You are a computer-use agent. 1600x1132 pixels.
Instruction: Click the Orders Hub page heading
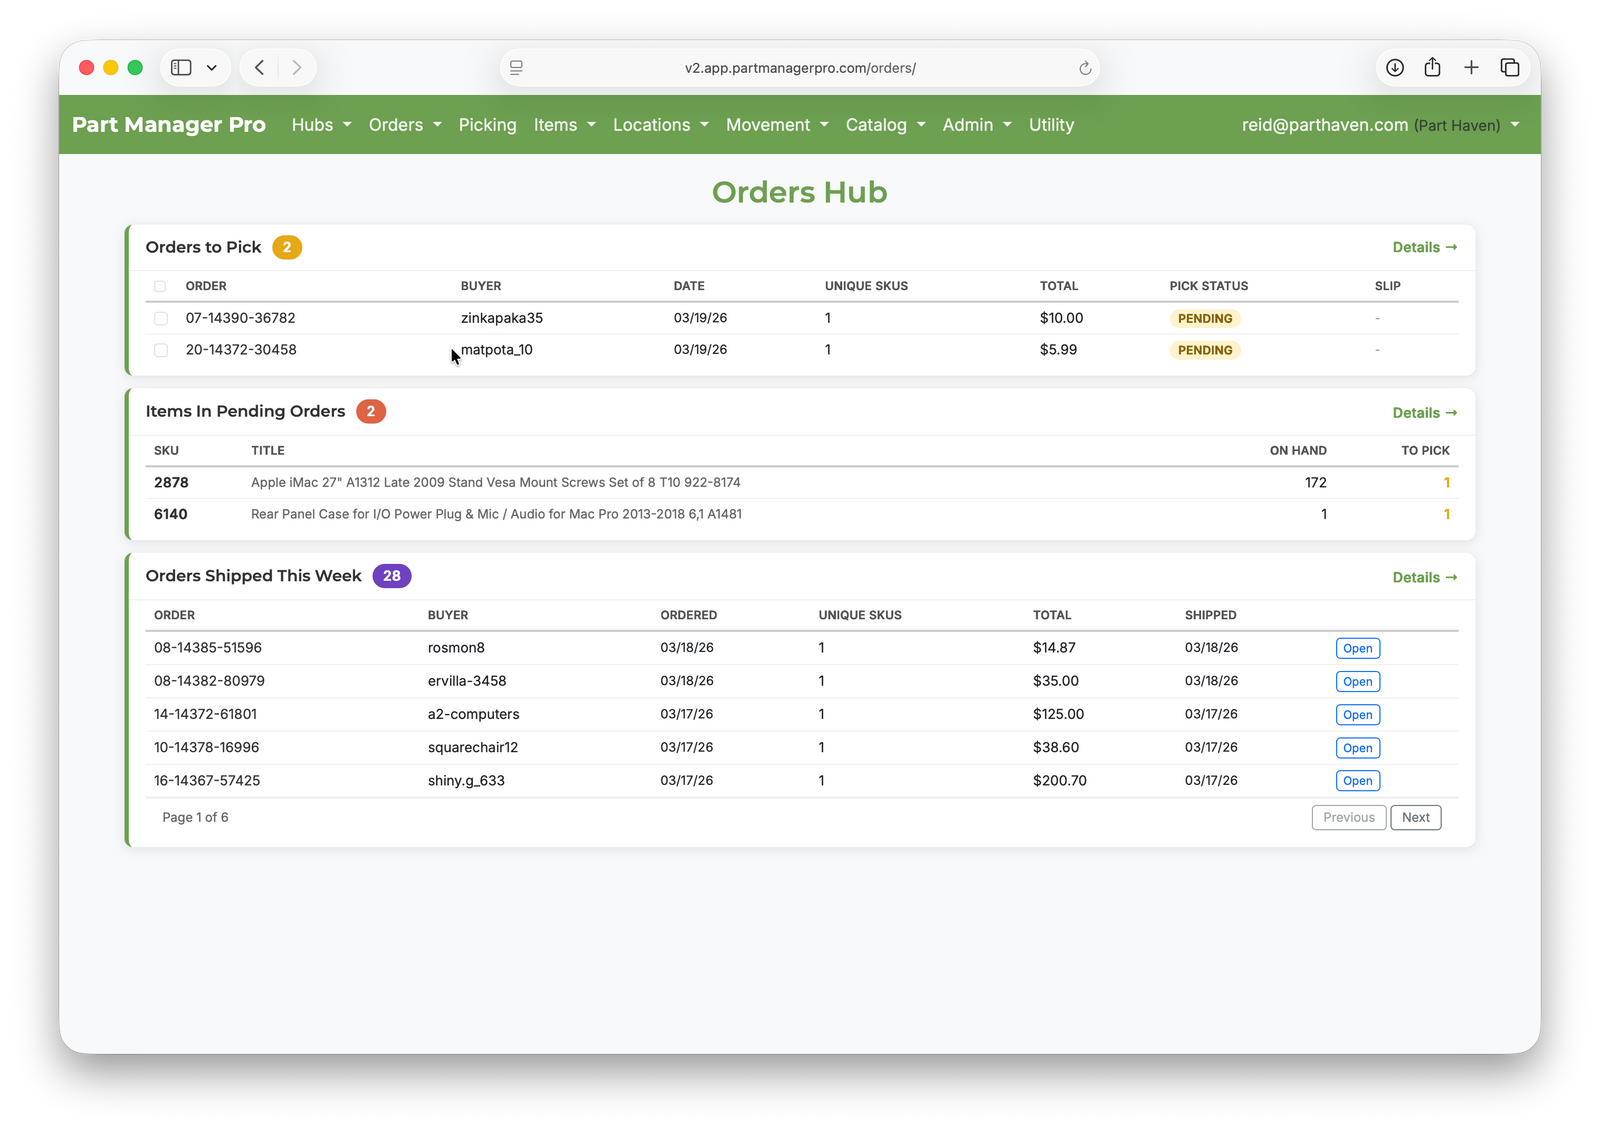800,192
